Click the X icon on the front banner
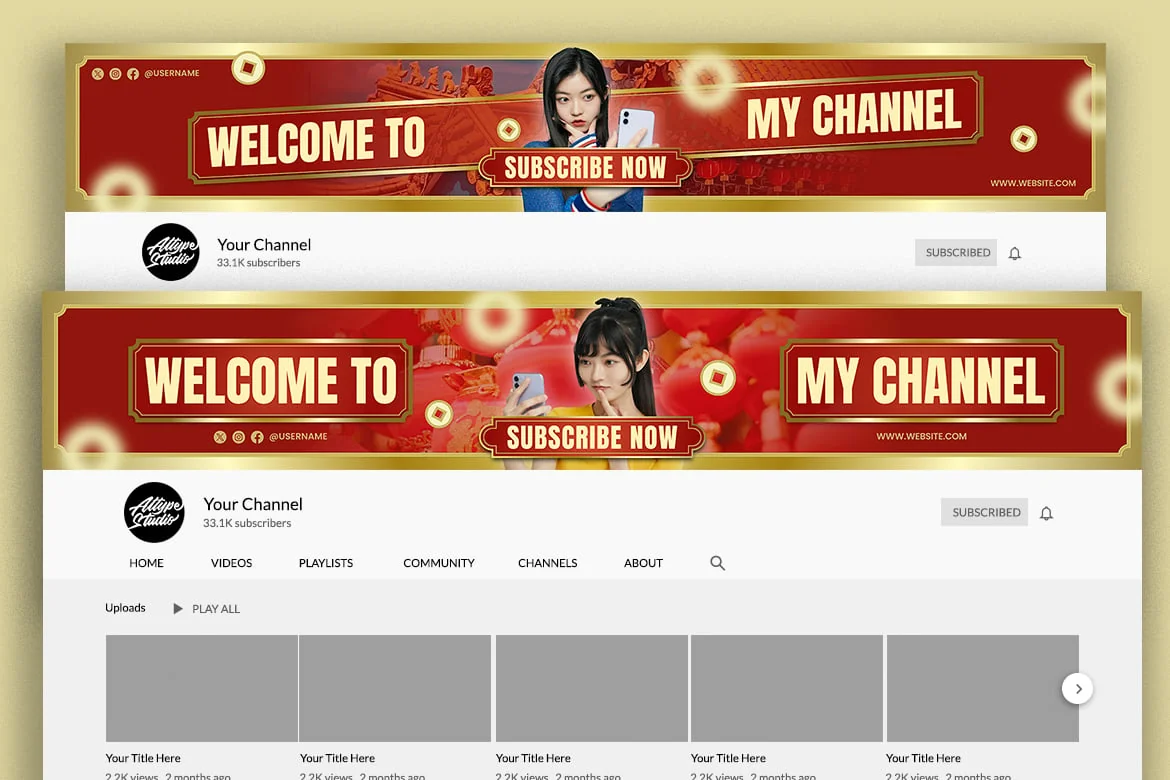 (x=220, y=437)
